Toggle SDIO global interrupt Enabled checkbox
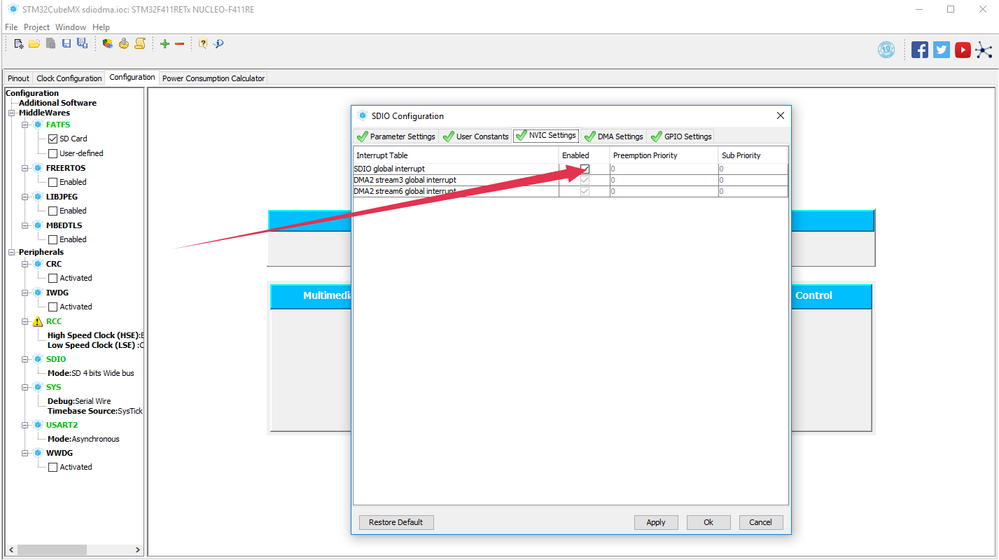 click(585, 169)
